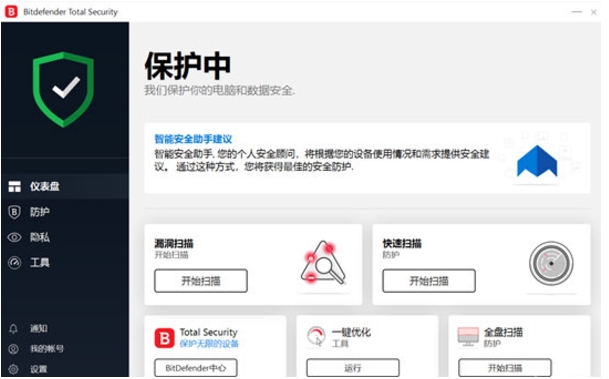This screenshot has height=379, width=609.
Task: Start scan under 漏洞扫描 card
Action: (x=201, y=281)
